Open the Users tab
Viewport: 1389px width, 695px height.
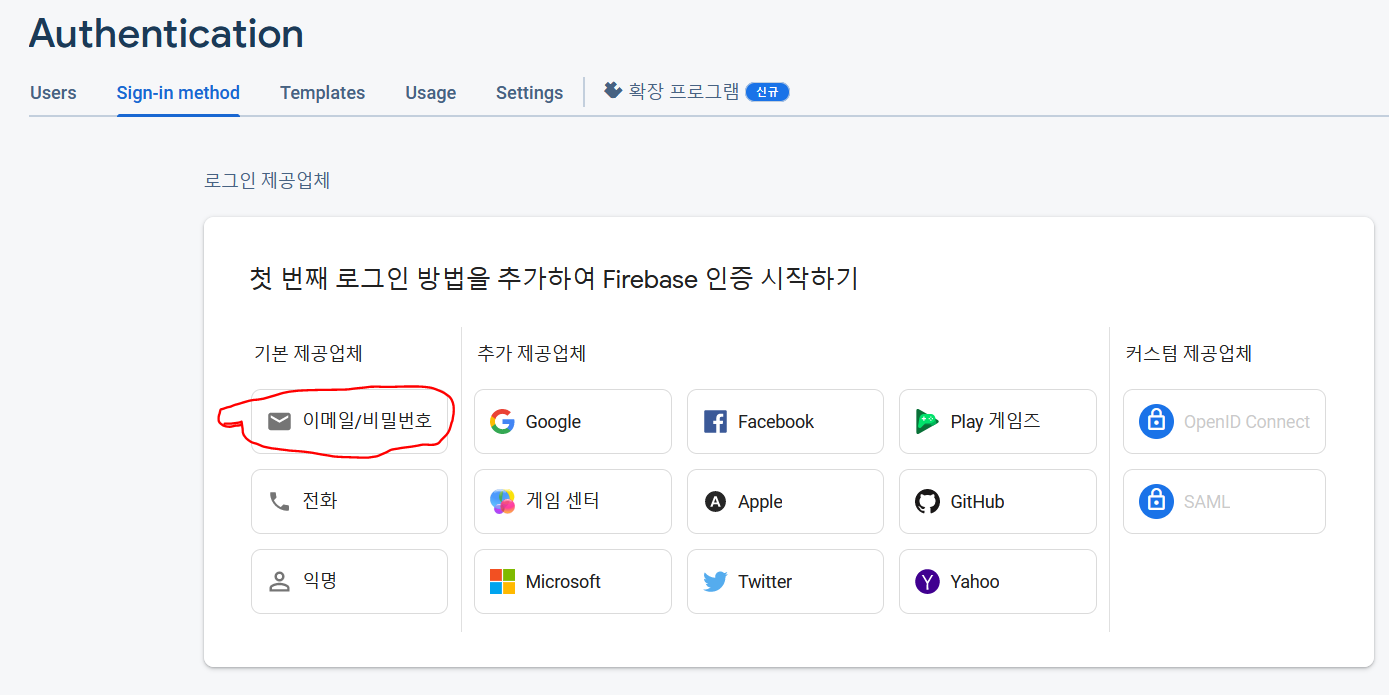(53, 93)
